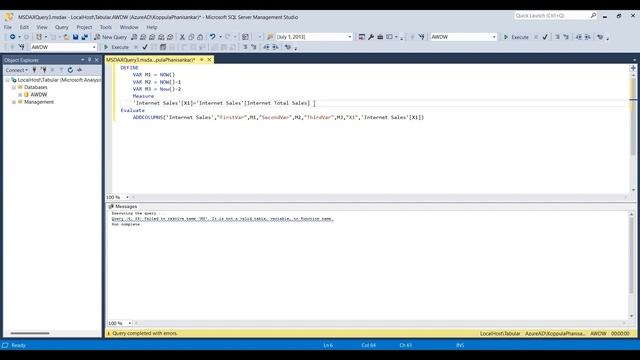Open the AWDW database dropdown in upper toolbar

[494, 37]
